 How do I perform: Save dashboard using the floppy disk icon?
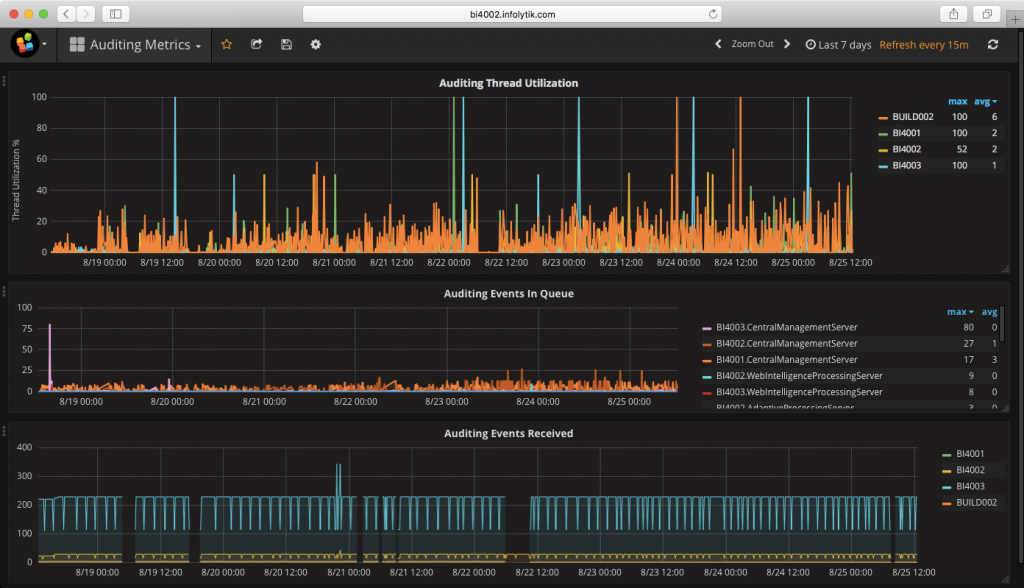tap(286, 45)
